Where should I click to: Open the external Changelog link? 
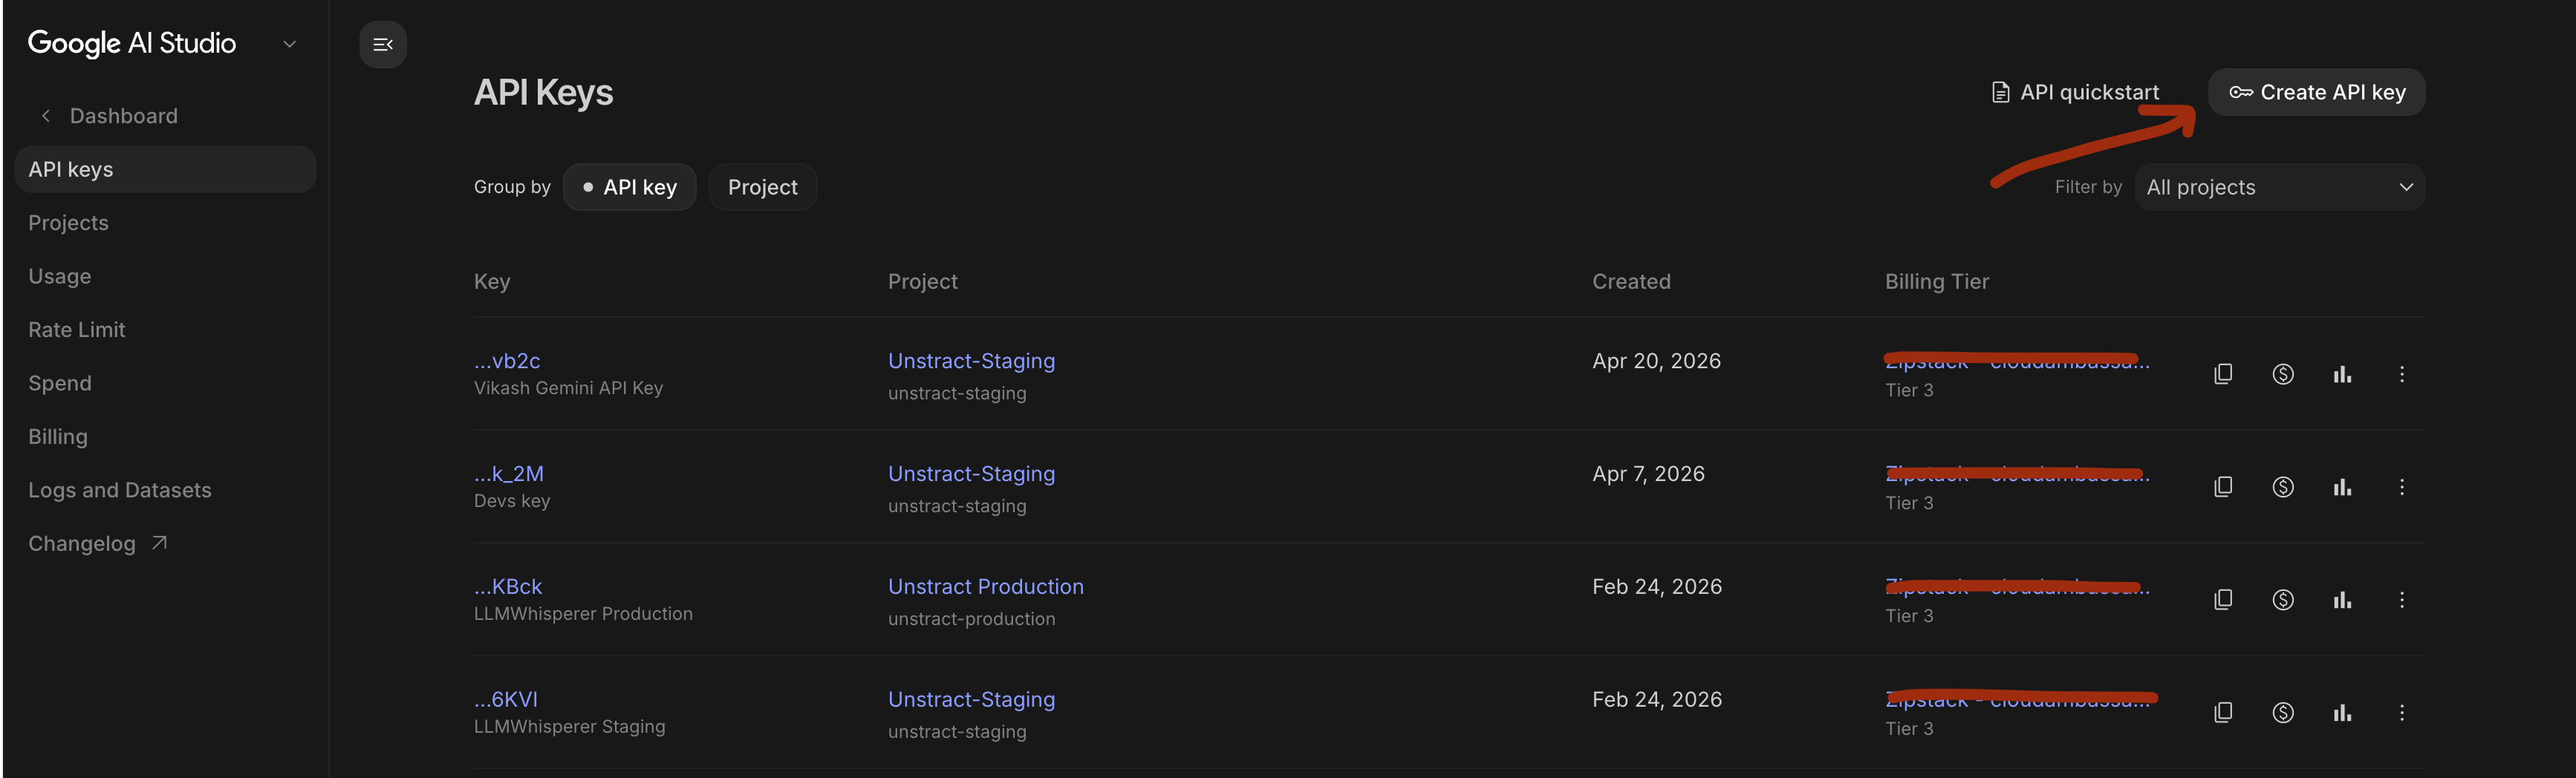pos(97,544)
